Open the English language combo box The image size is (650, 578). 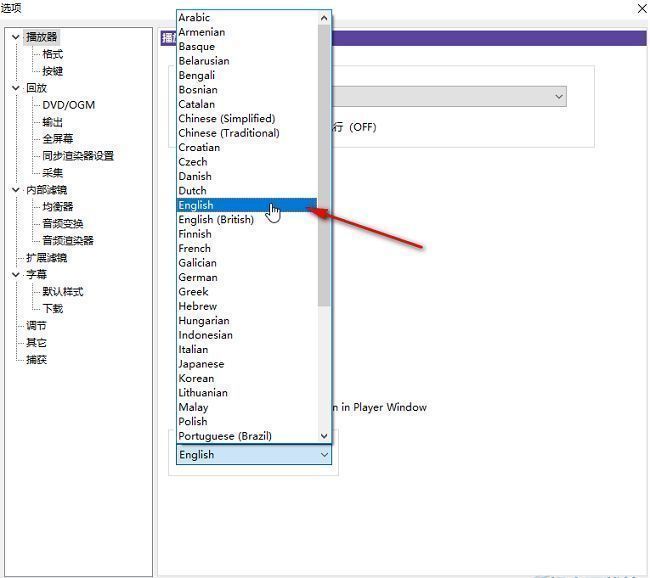[254, 454]
